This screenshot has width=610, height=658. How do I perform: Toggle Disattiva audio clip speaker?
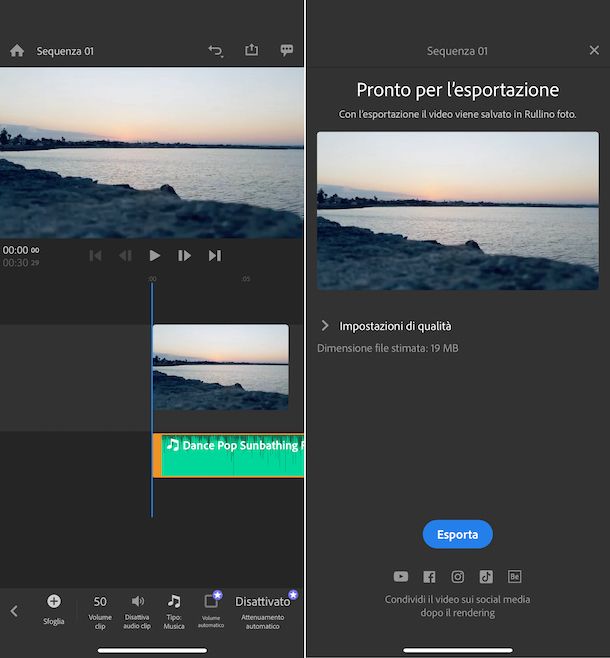click(x=137, y=613)
